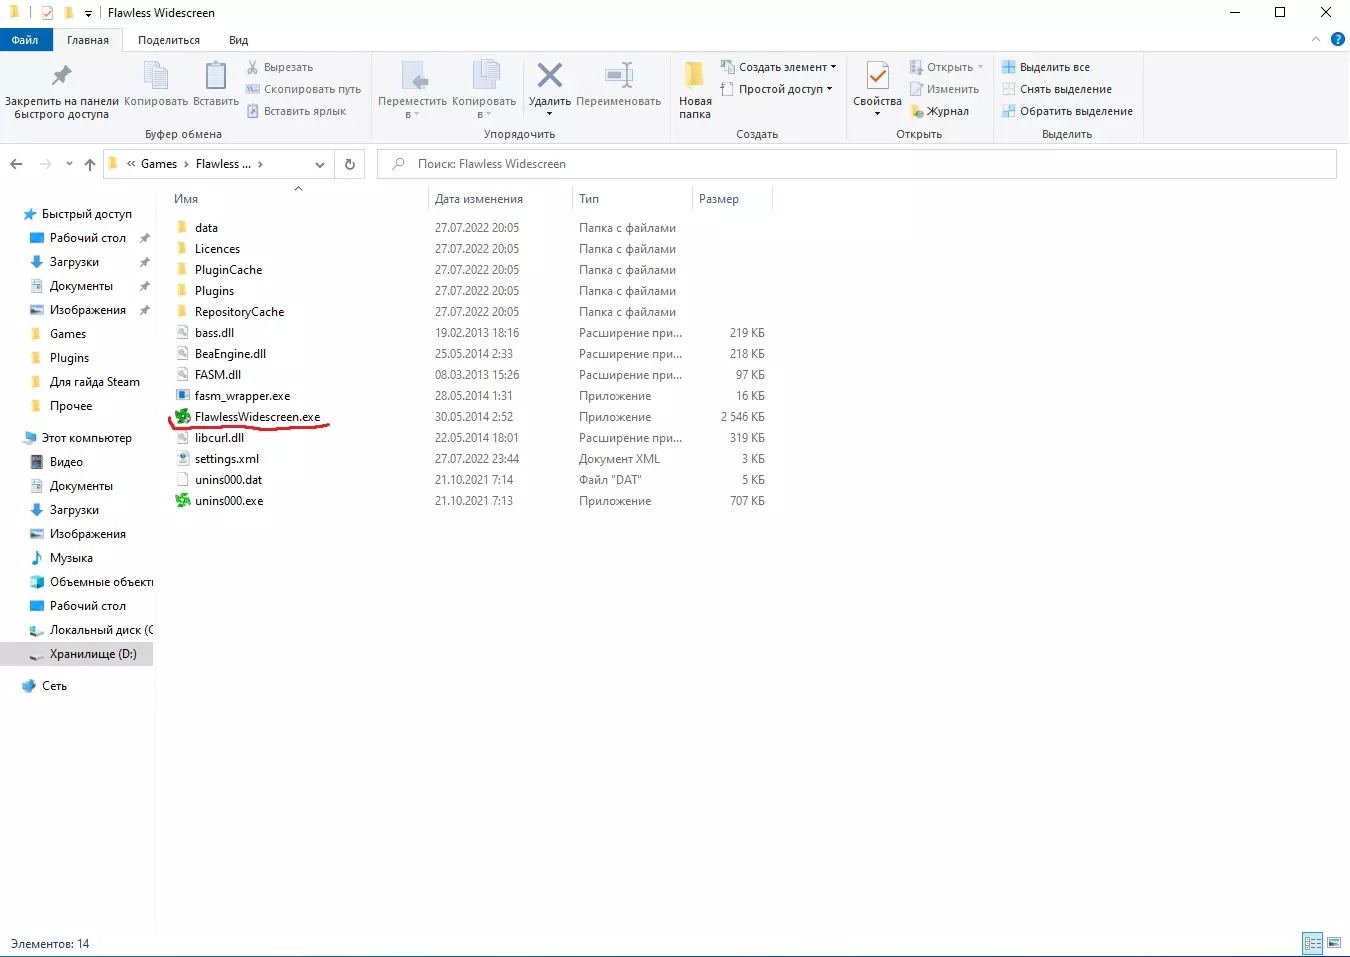
Task: Click the Delete (Удалить) X icon
Action: tap(550, 75)
